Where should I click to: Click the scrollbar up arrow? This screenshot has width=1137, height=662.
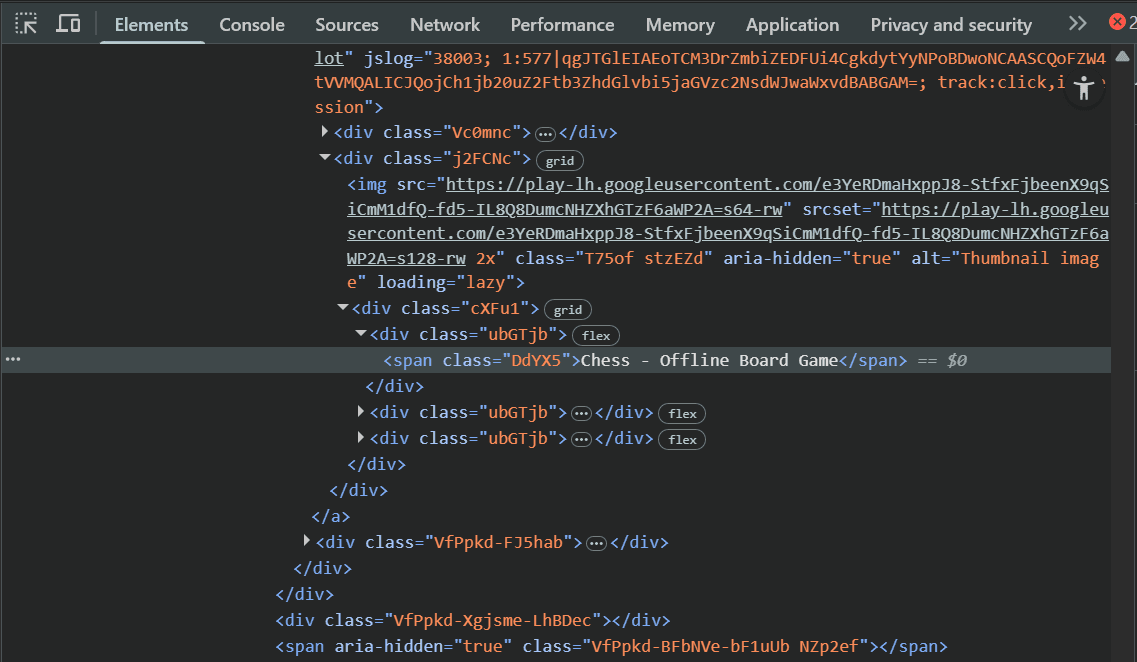click(1122, 57)
